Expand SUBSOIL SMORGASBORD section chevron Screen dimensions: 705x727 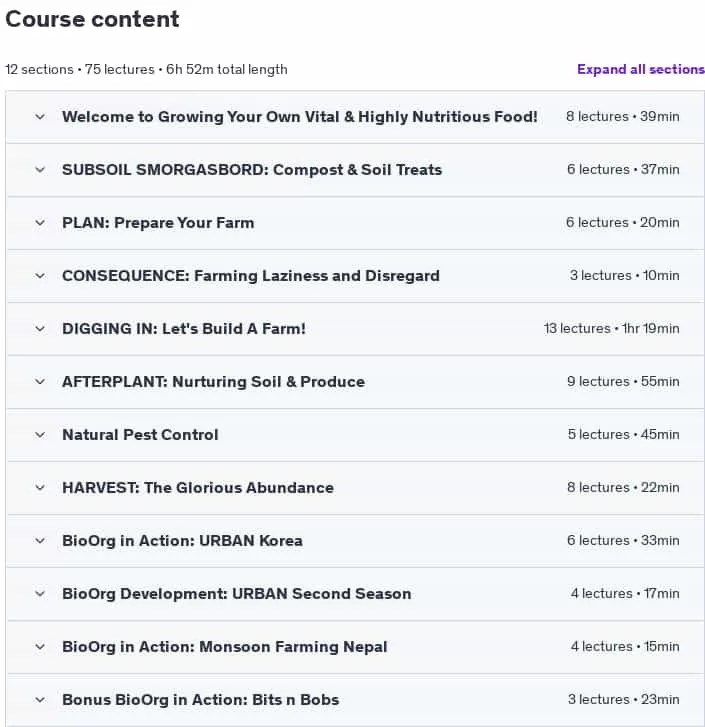coord(40,170)
